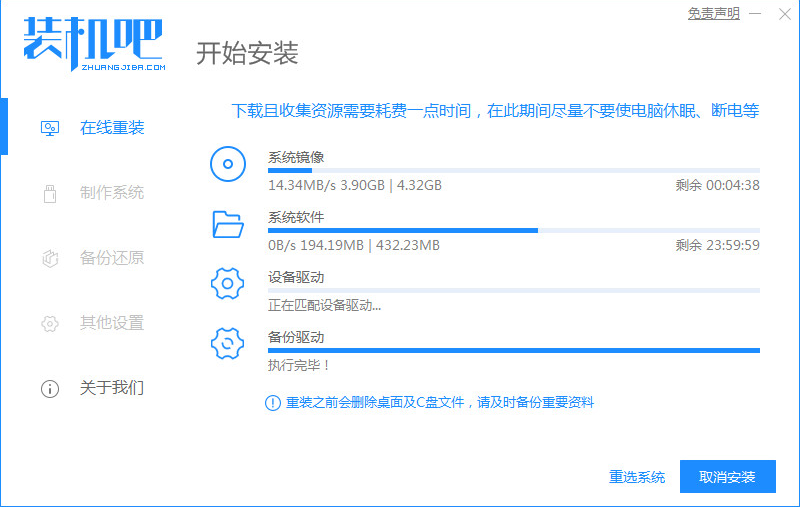Viewport: 800px width, 507px height.
Task: Click 重选系统 to reselect the system
Action: [x=637, y=477]
